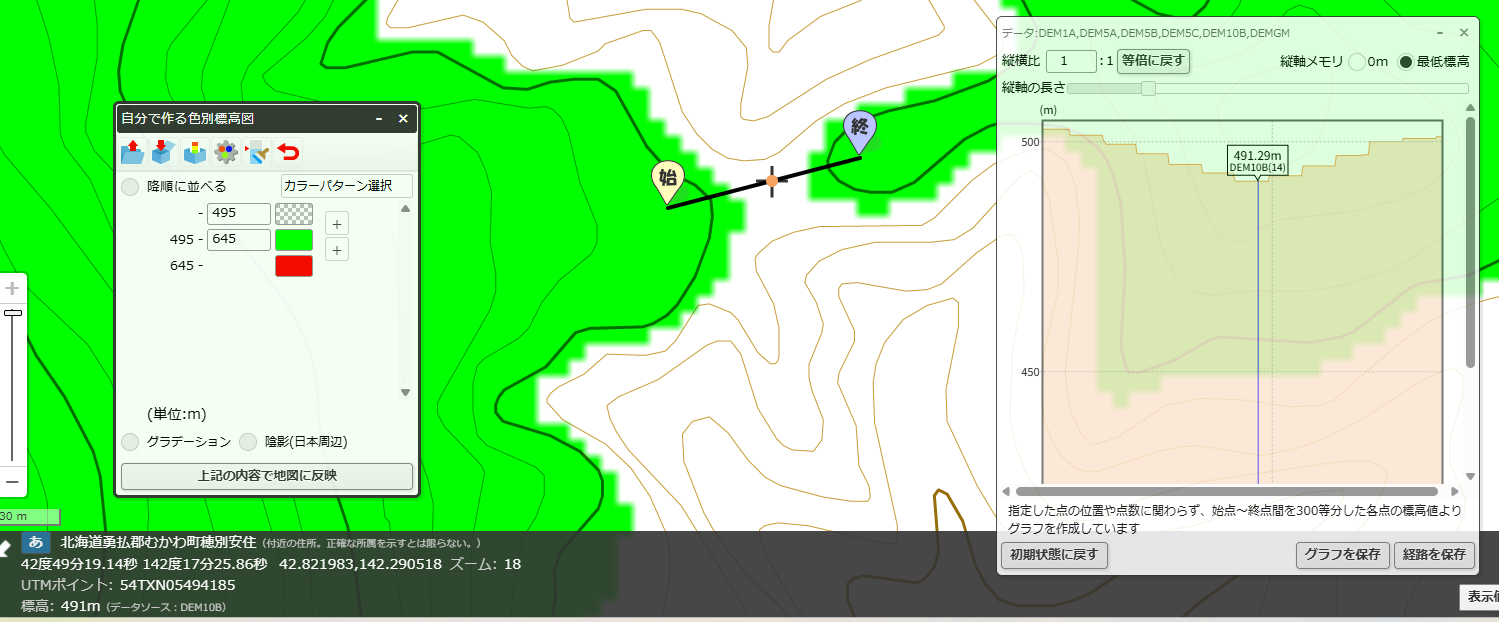The height and width of the screenshot is (622, 1499).
Task: Click the 上記の内容で地図に反映 button
Action: (267, 476)
